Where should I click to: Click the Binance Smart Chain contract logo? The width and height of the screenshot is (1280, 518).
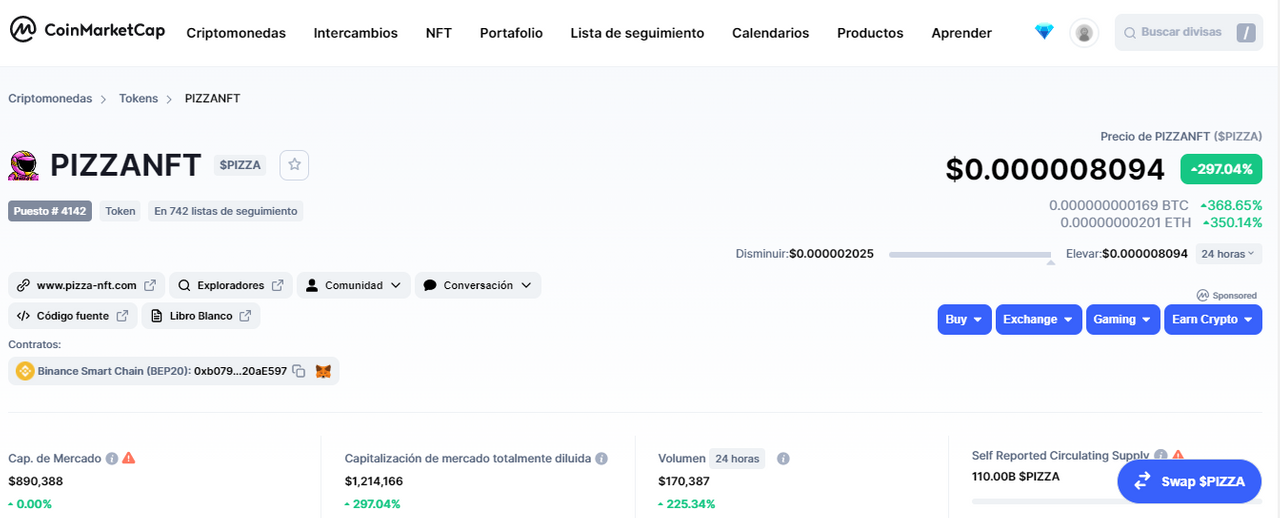pos(25,371)
